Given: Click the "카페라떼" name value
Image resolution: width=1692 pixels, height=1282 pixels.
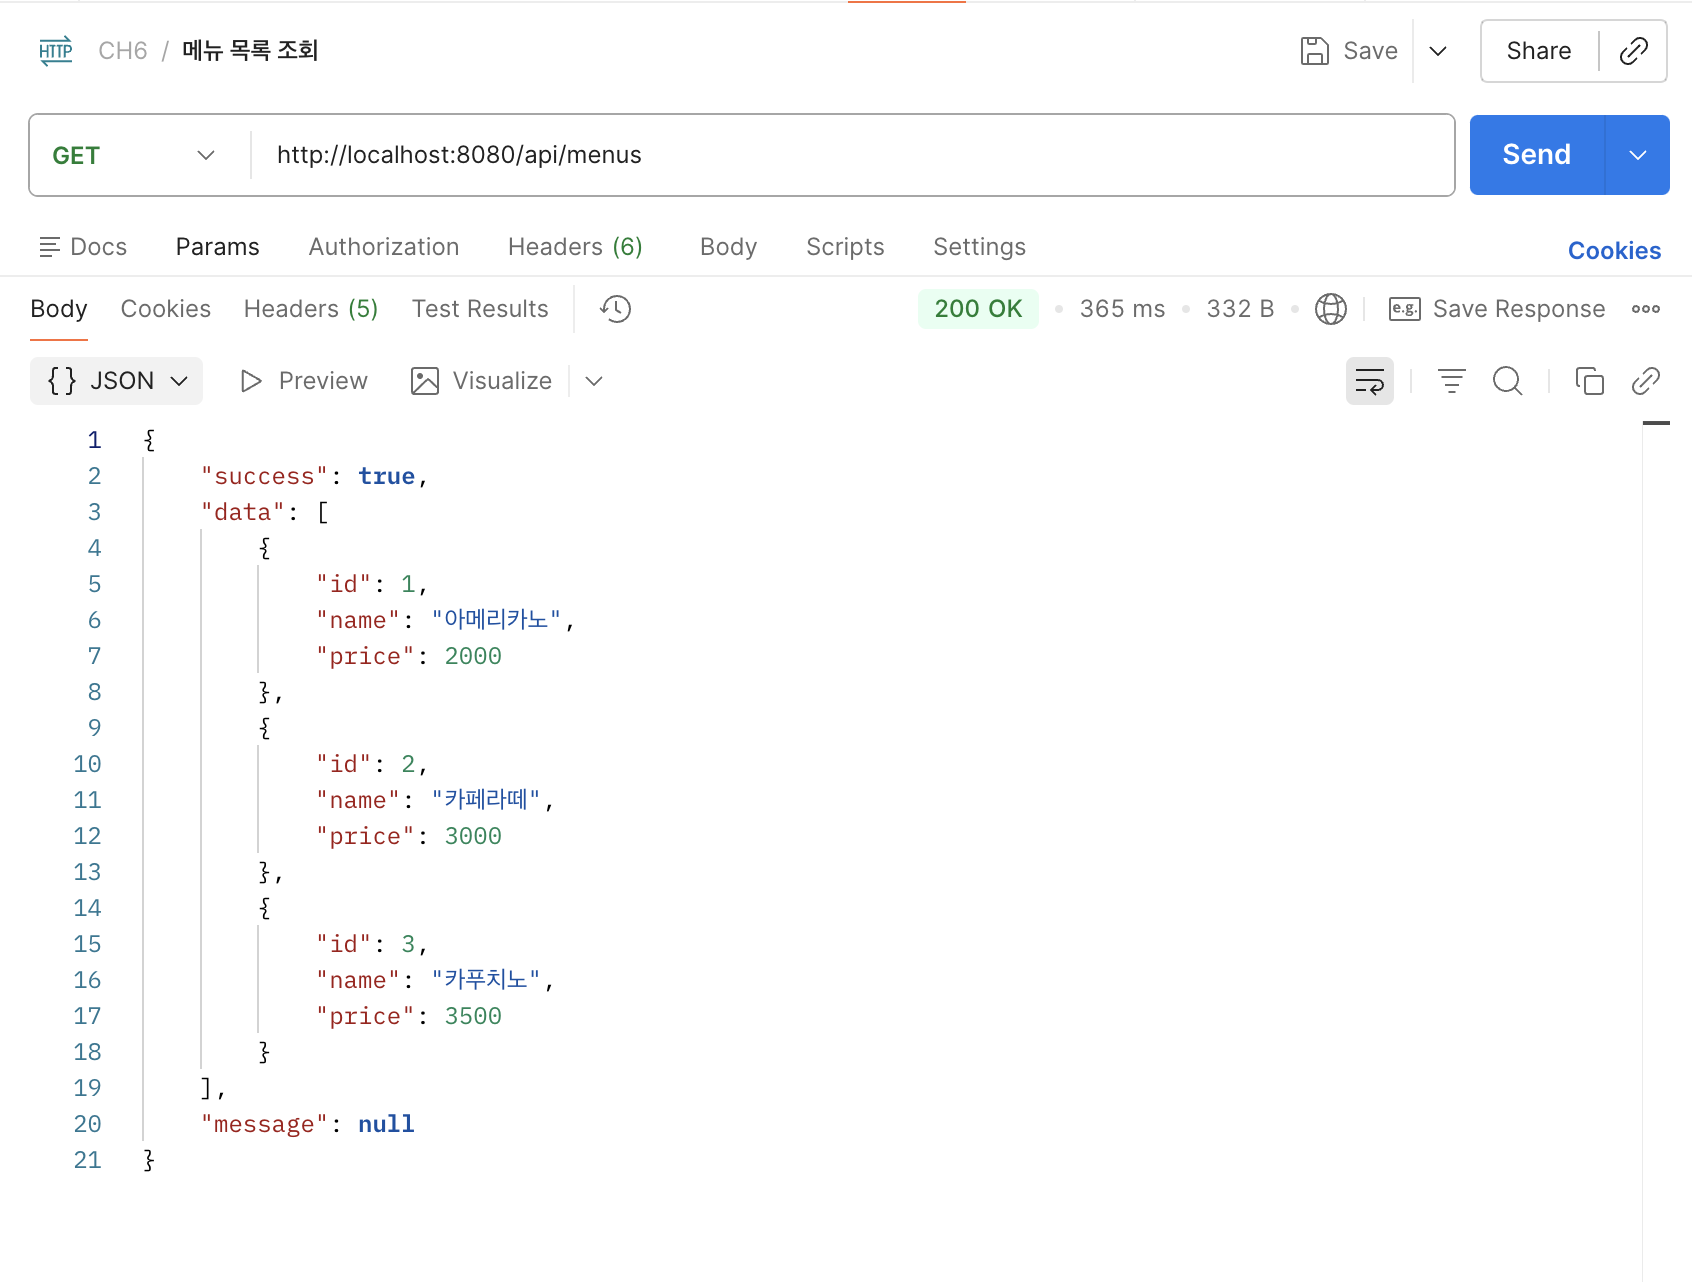Looking at the screenshot, I should (x=486, y=800).
